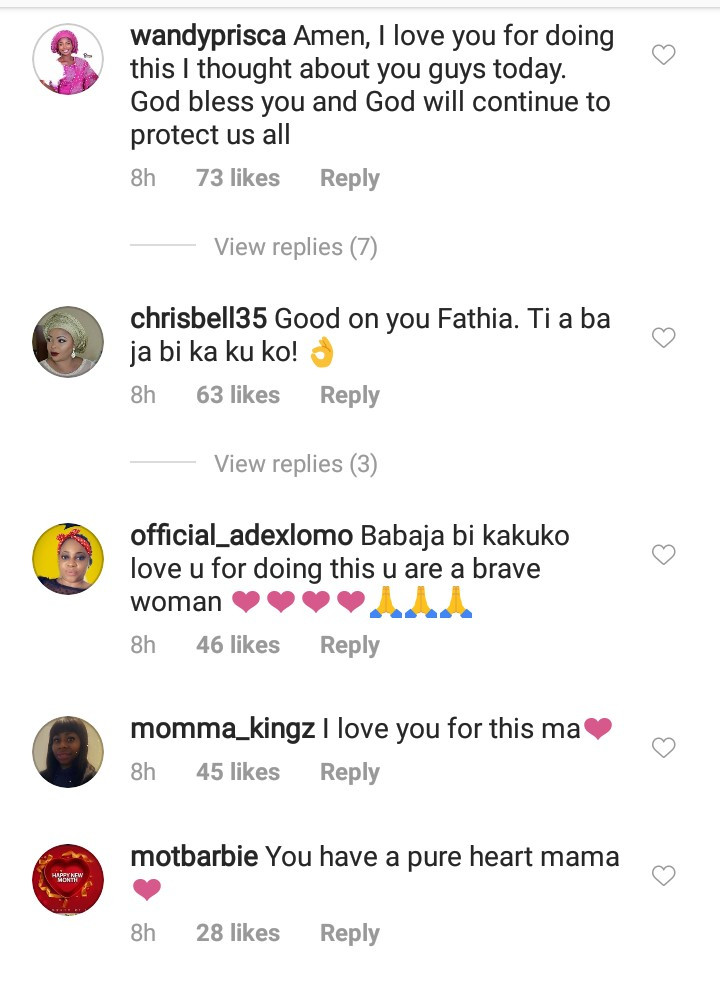Reply to chrisbell35's comment

click(x=349, y=396)
